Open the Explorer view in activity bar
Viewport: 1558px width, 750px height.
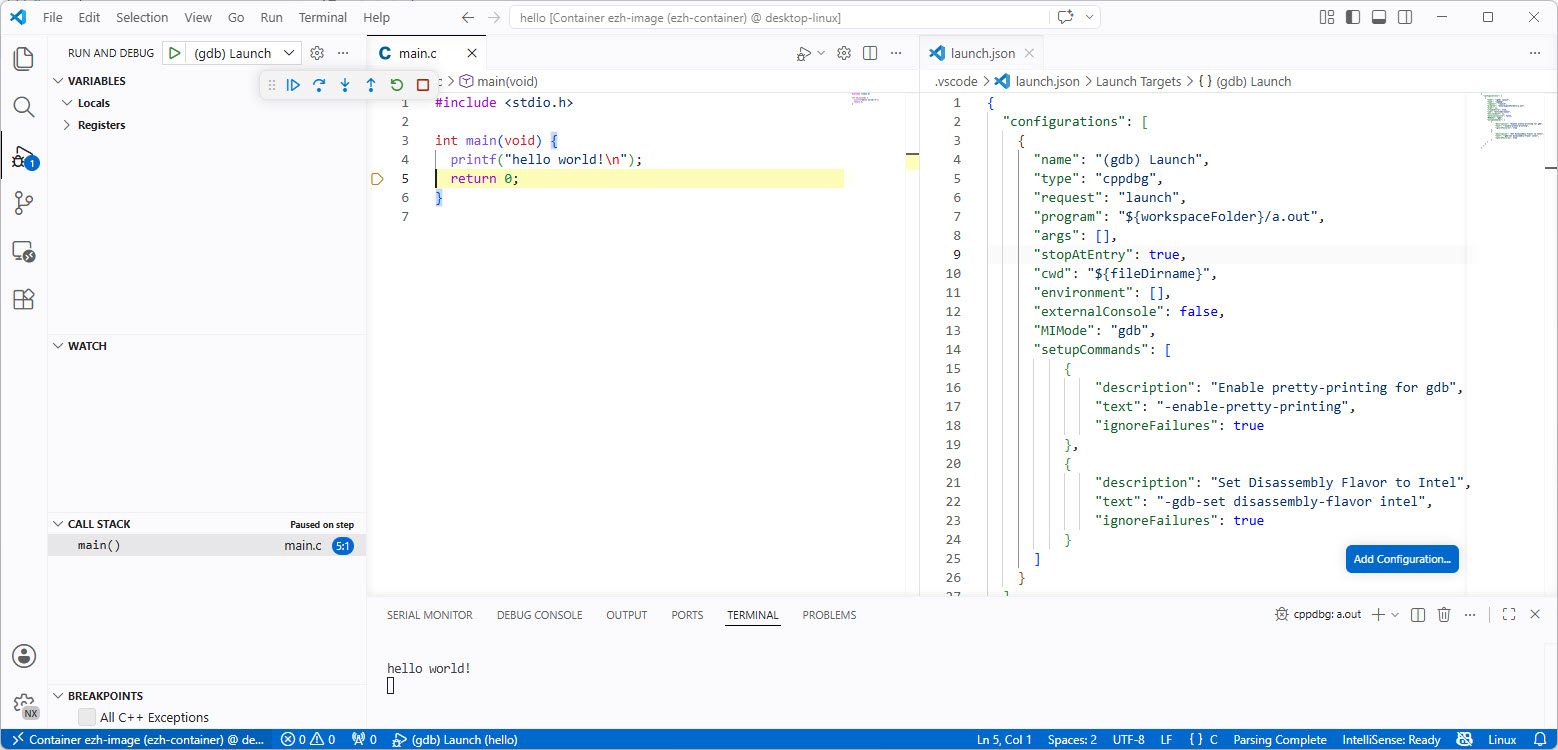[23, 59]
